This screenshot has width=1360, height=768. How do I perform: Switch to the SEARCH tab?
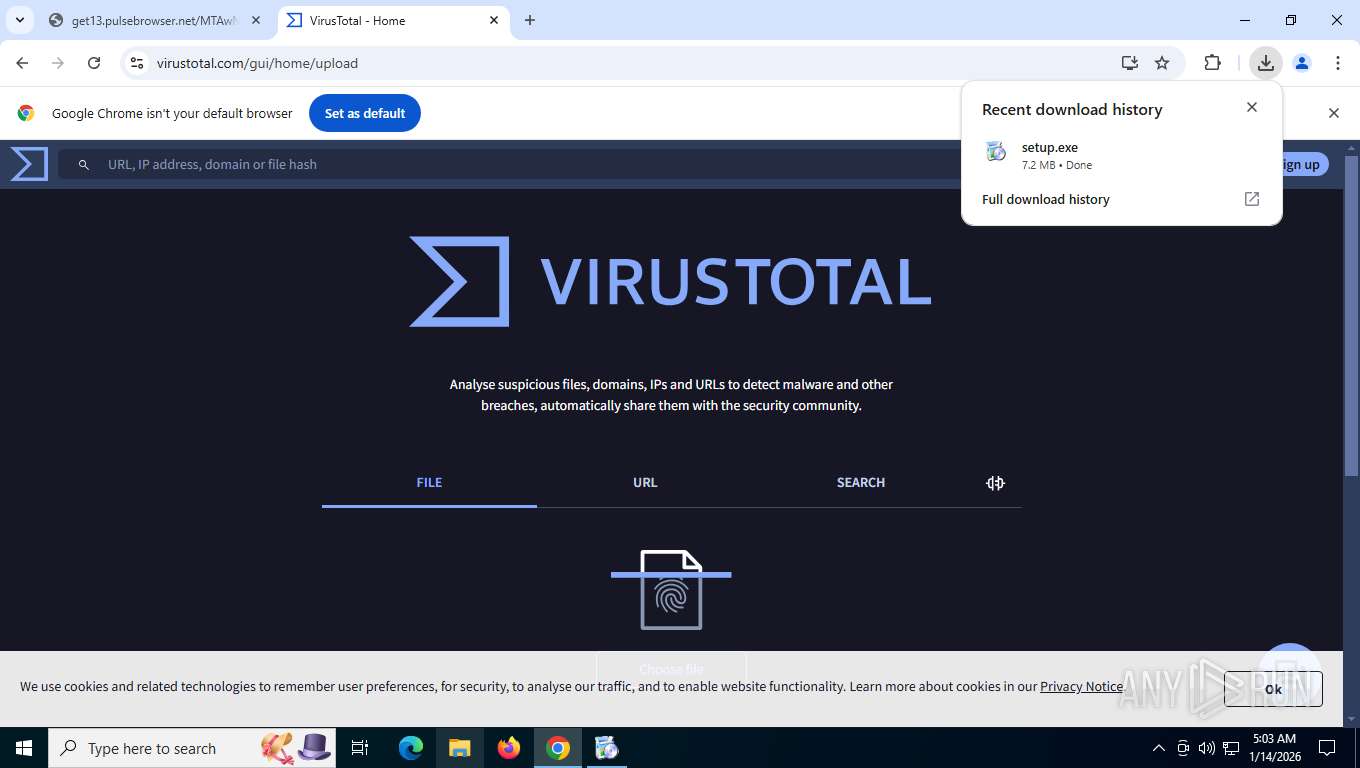(x=861, y=483)
